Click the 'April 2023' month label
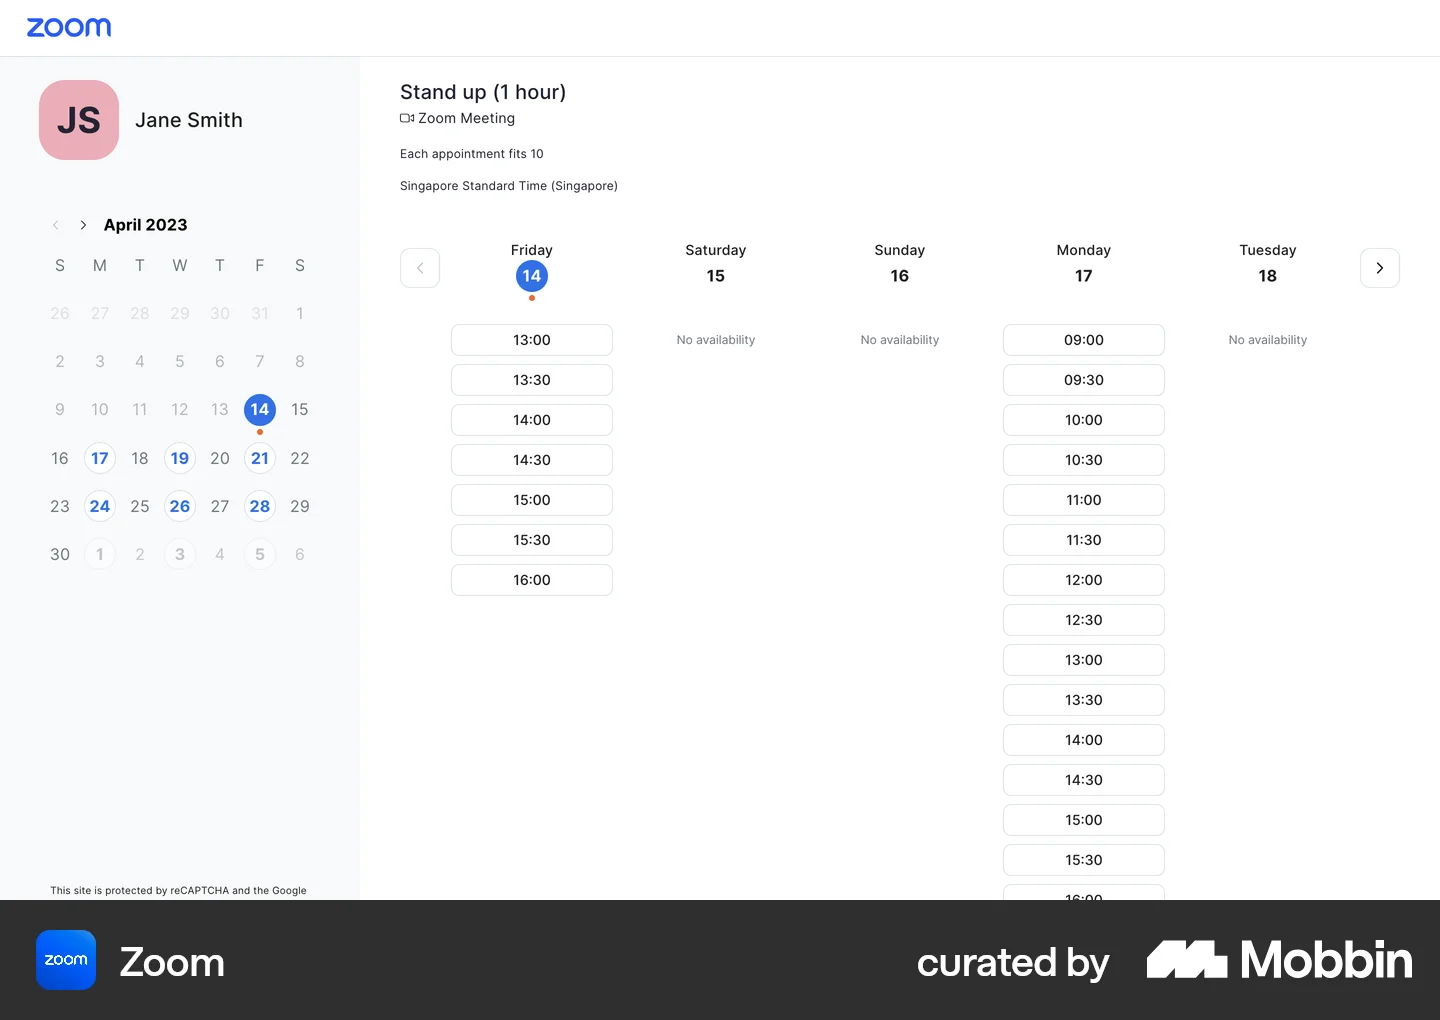Image resolution: width=1440 pixels, height=1020 pixels. click(146, 225)
